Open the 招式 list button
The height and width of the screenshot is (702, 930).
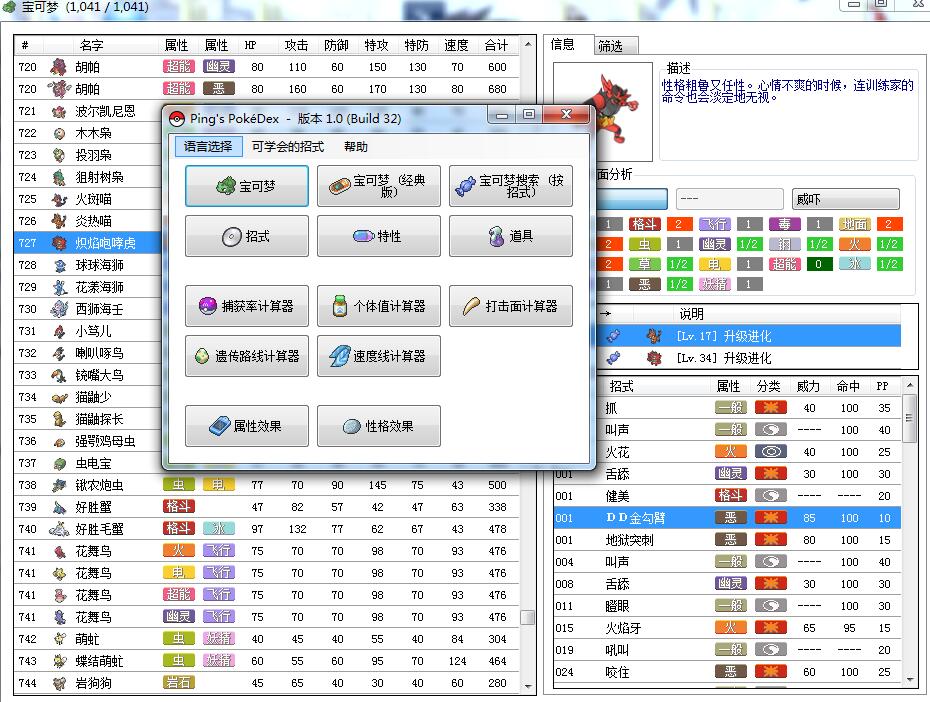pyautogui.click(x=247, y=236)
